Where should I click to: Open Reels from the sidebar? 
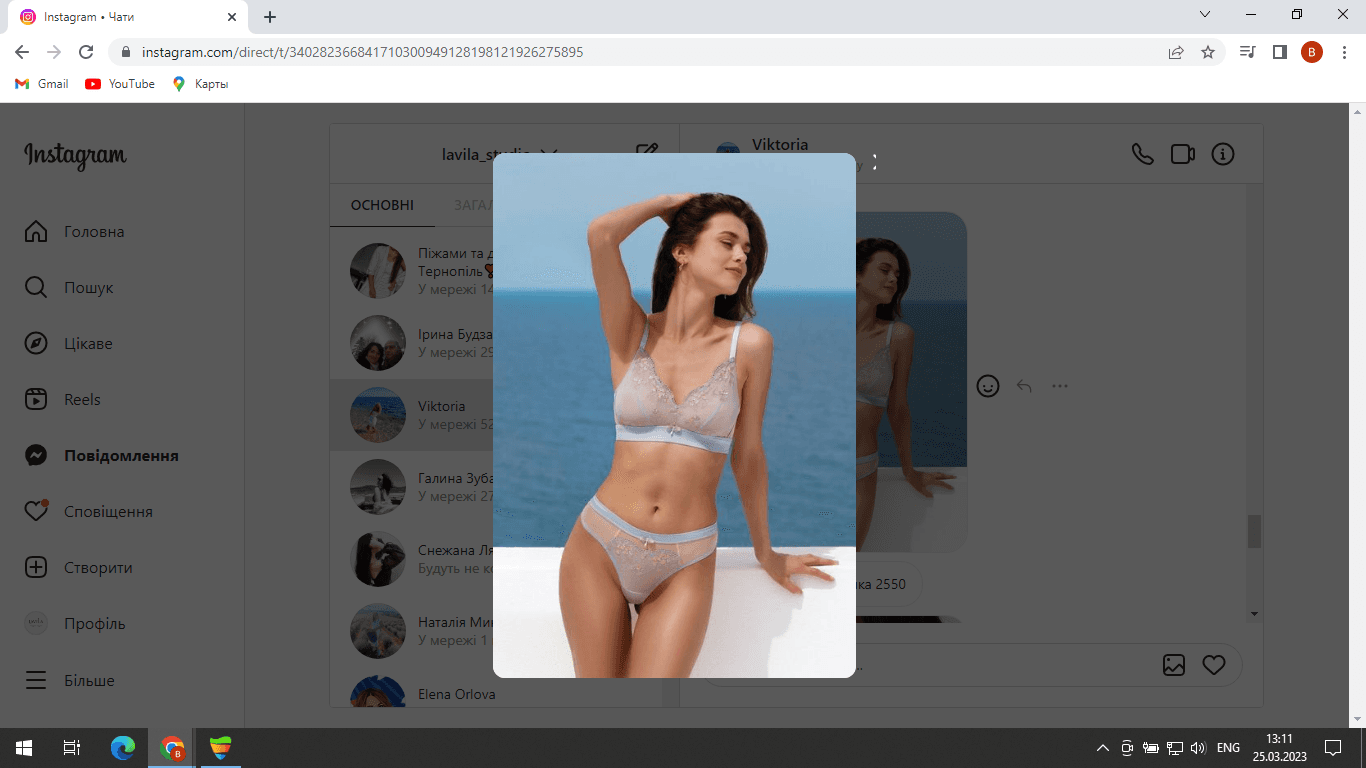click(62, 400)
